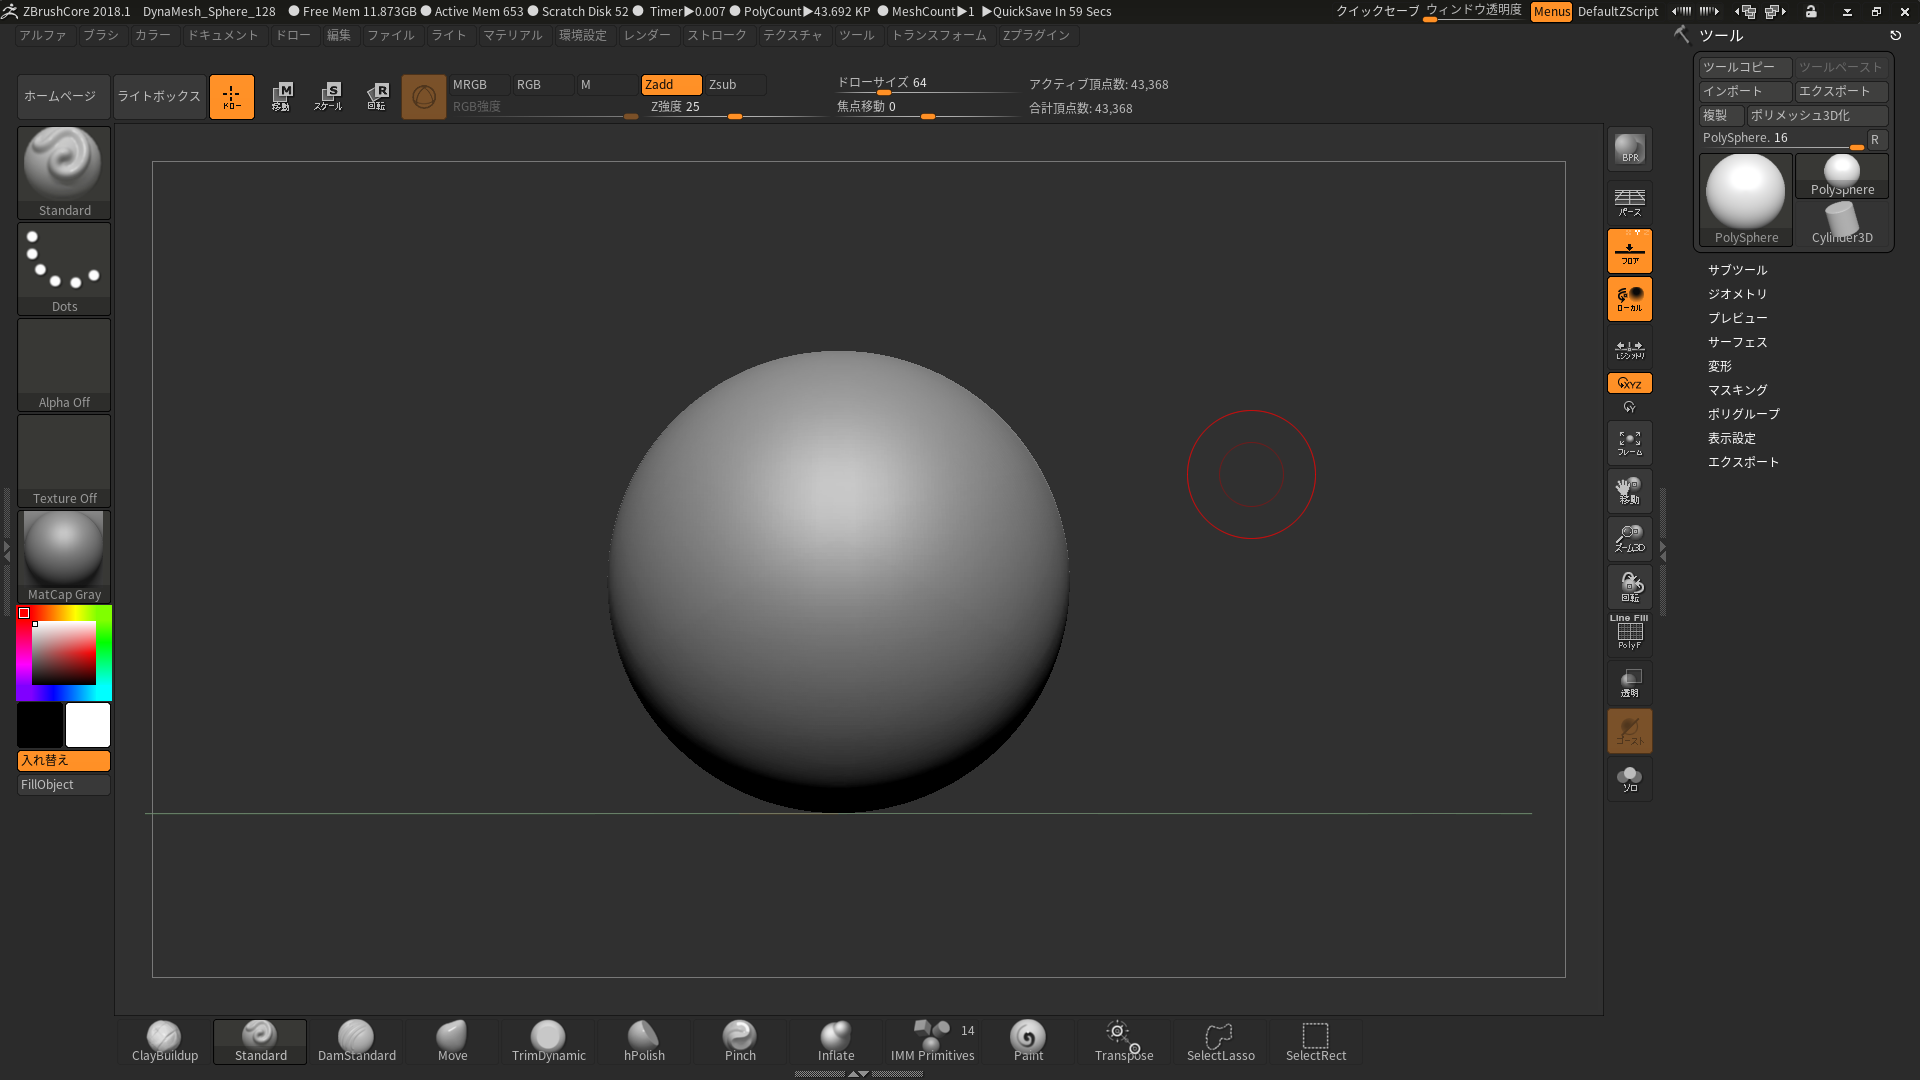The image size is (1920, 1080).
Task: Toggle Zsub sculpting mode
Action: coord(723,83)
